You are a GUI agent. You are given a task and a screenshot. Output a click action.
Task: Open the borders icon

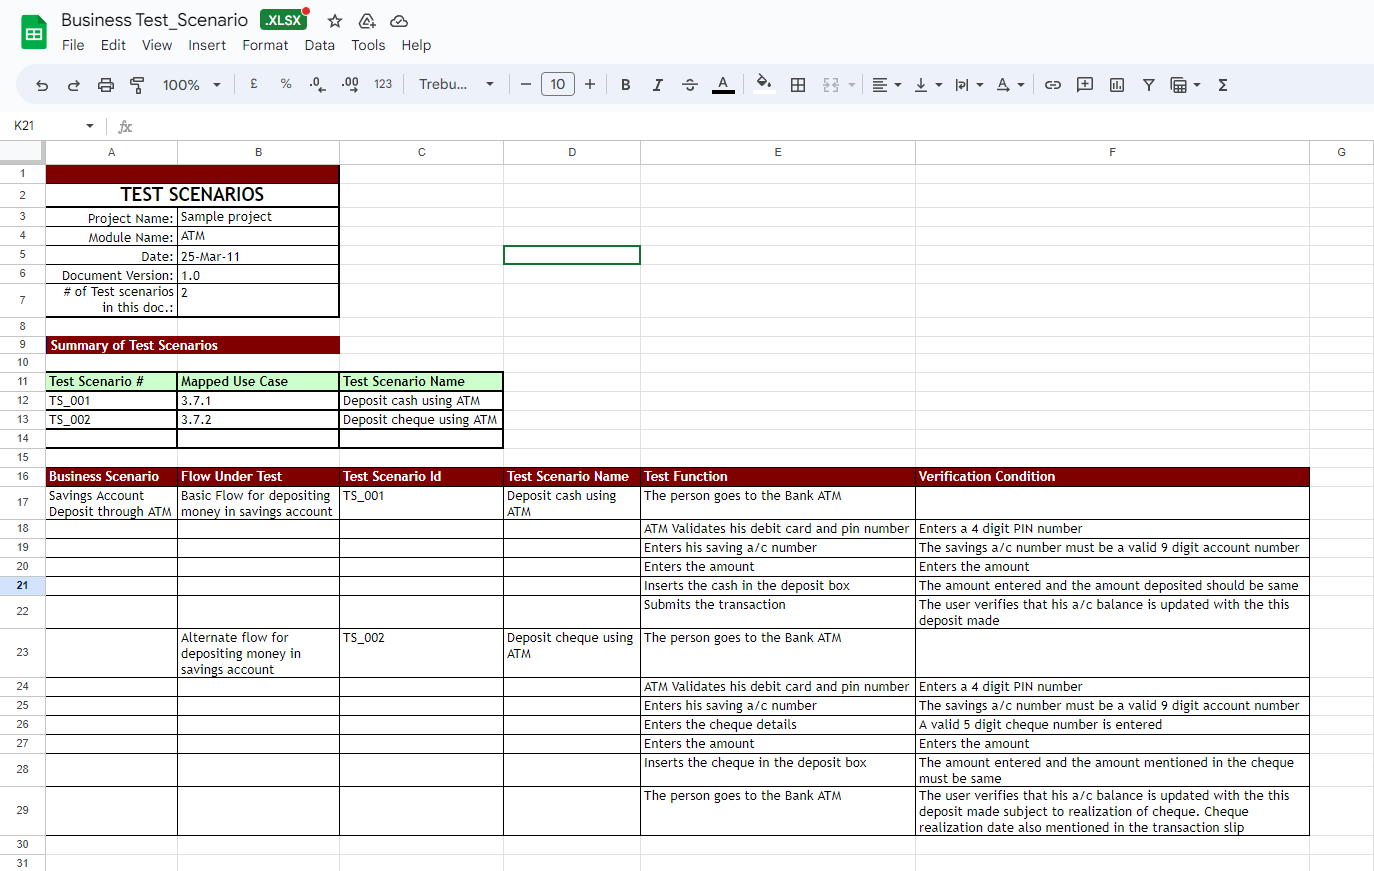tap(798, 85)
